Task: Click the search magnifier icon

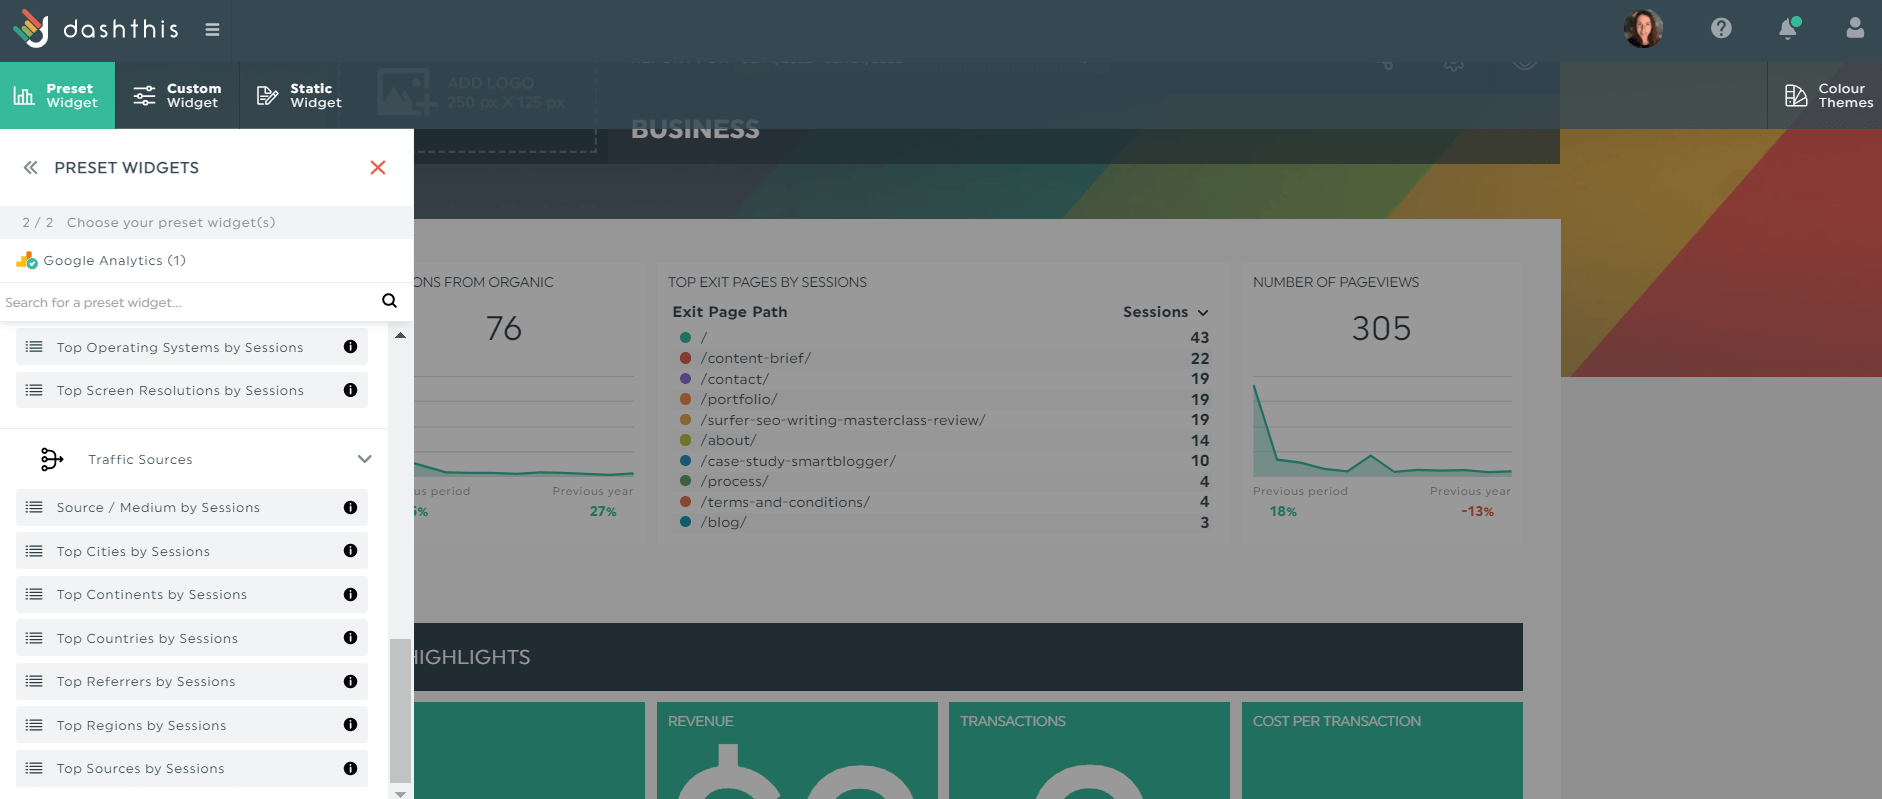Action: tap(389, 301)
